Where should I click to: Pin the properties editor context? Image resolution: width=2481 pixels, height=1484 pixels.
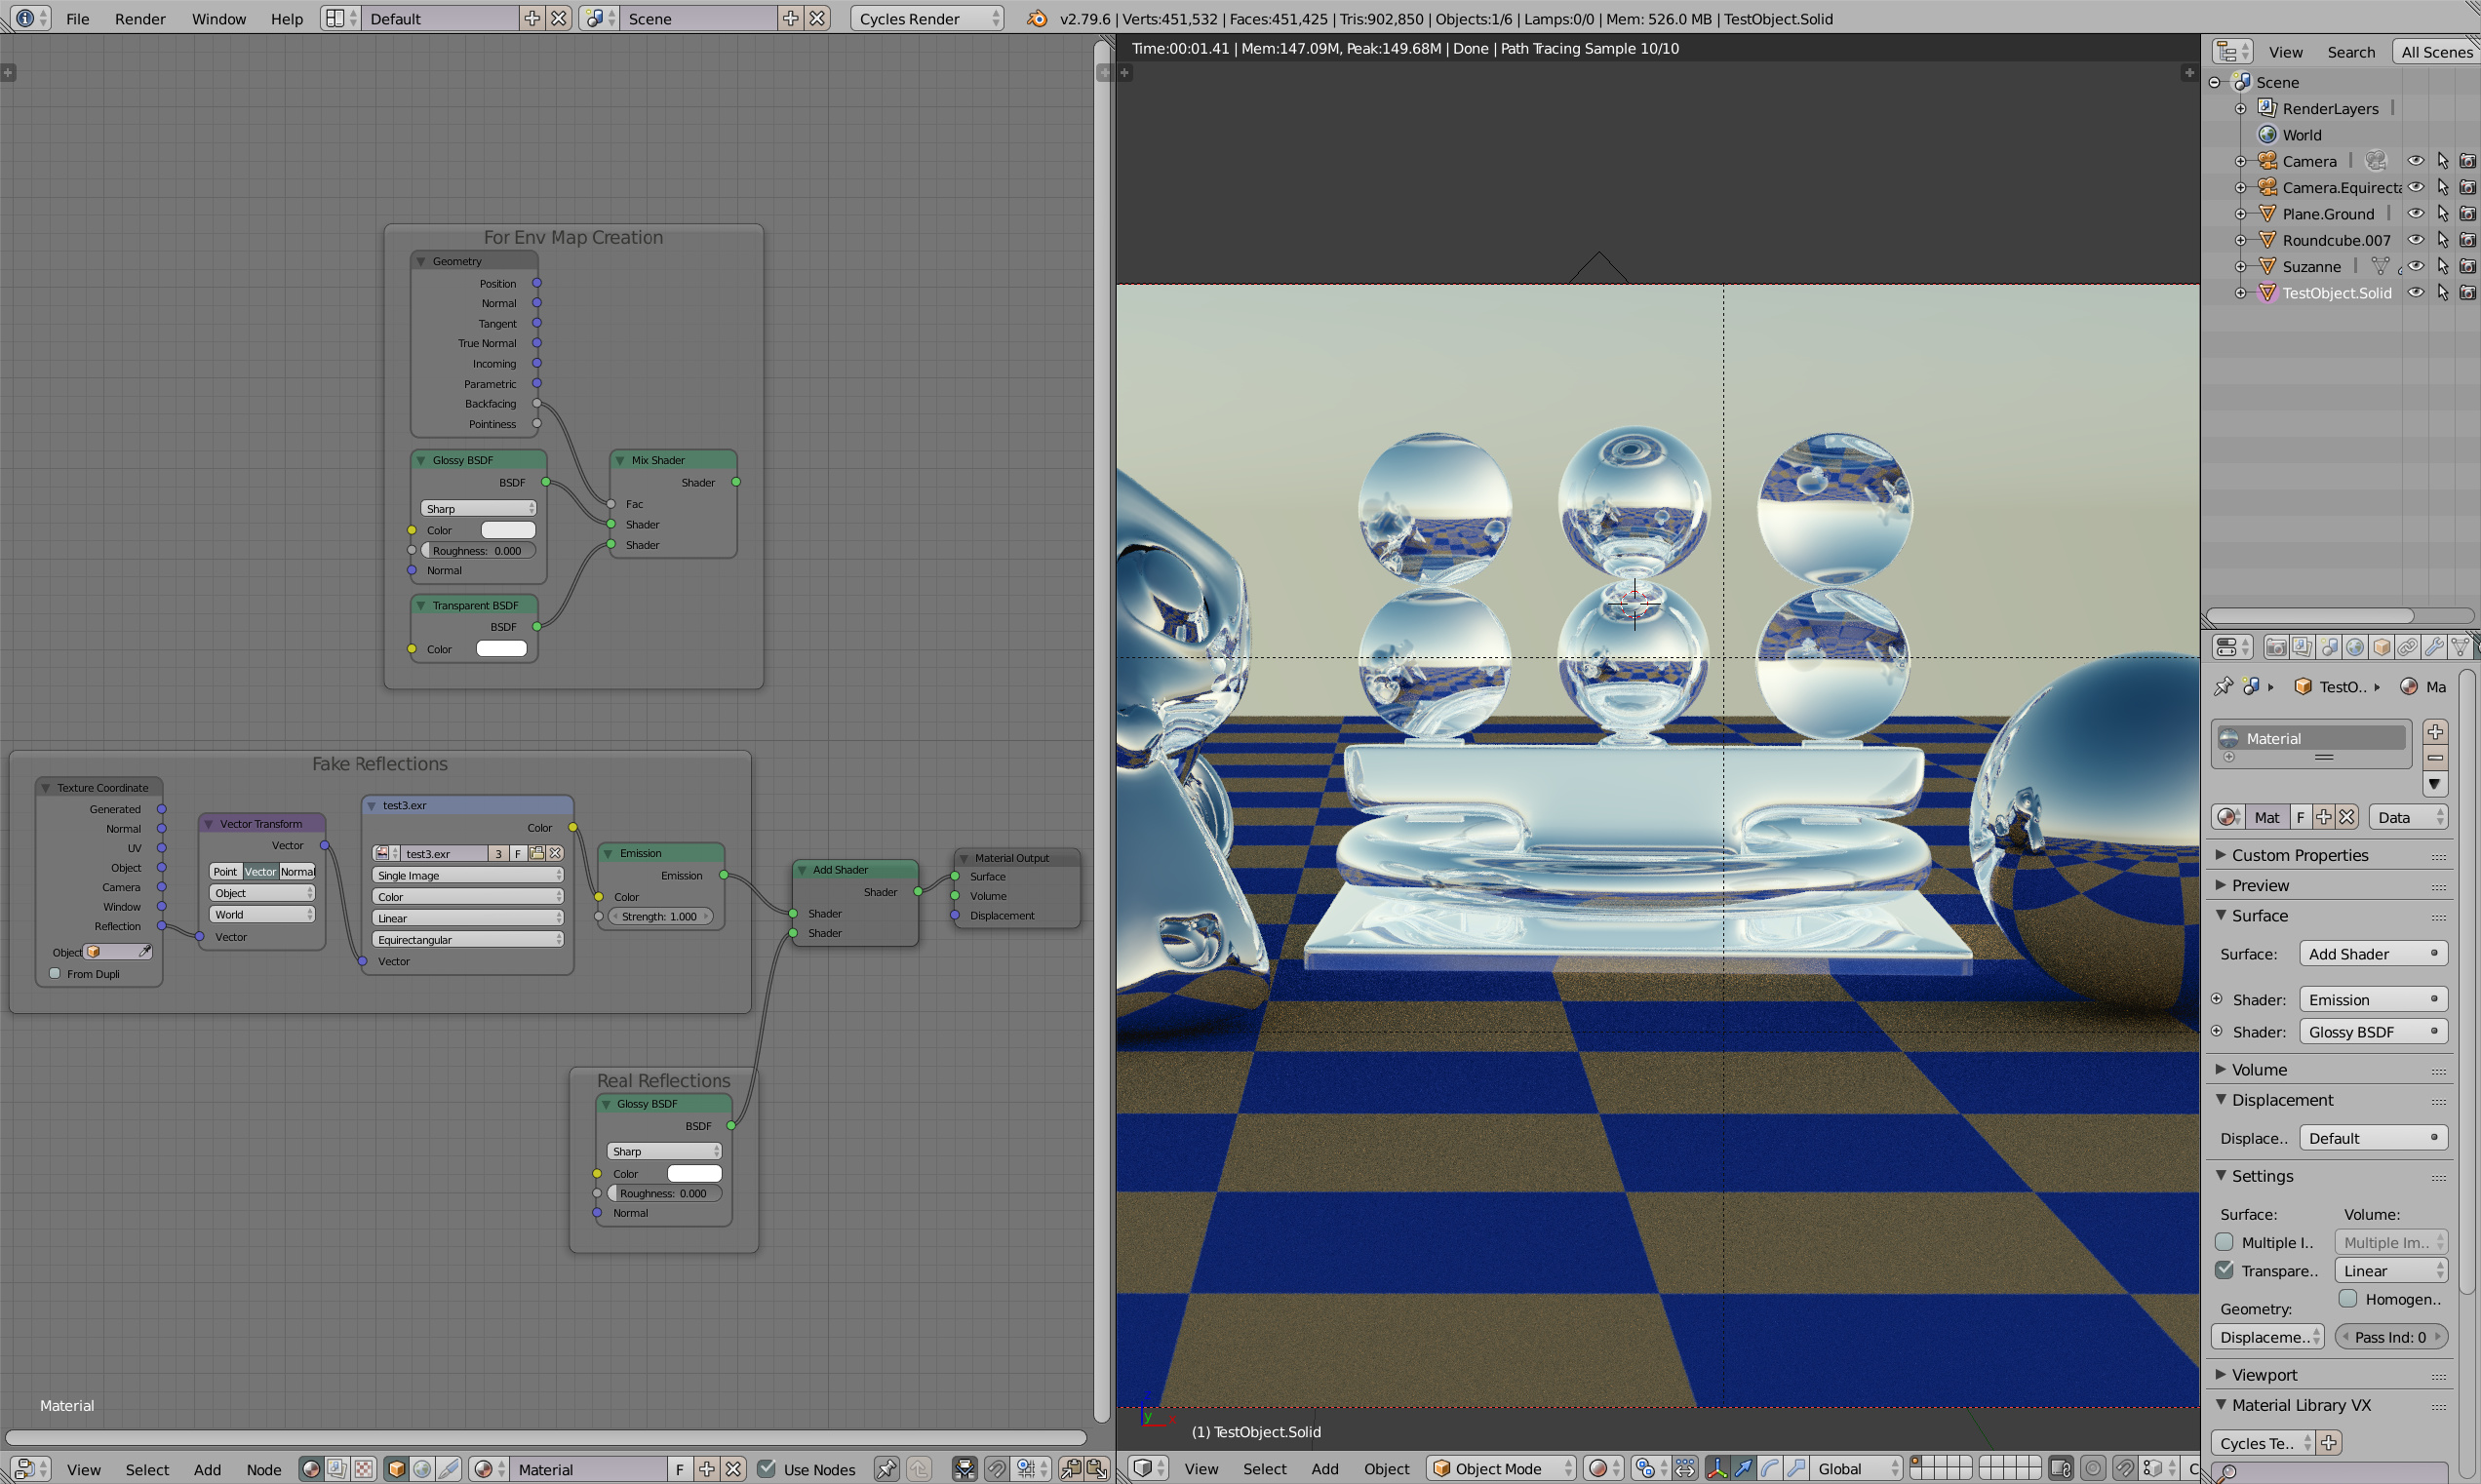coord(2223,686)
